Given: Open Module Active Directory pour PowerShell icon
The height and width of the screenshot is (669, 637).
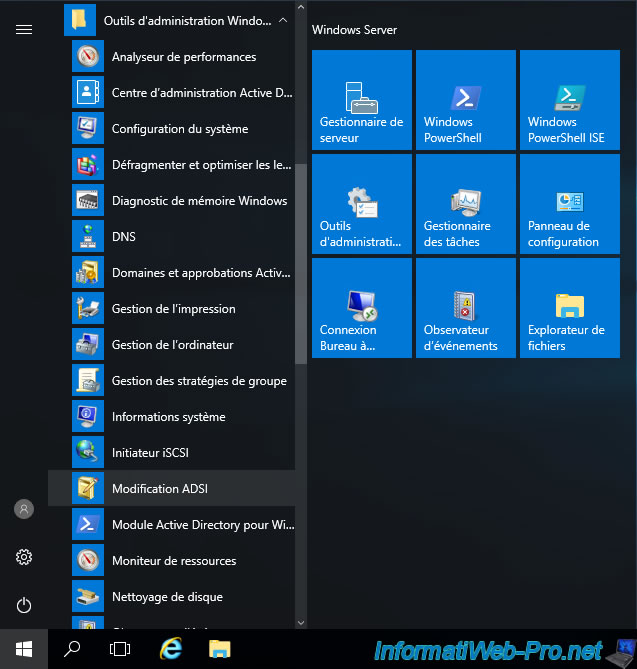Looking at the screenshot, I should point(88,524).
